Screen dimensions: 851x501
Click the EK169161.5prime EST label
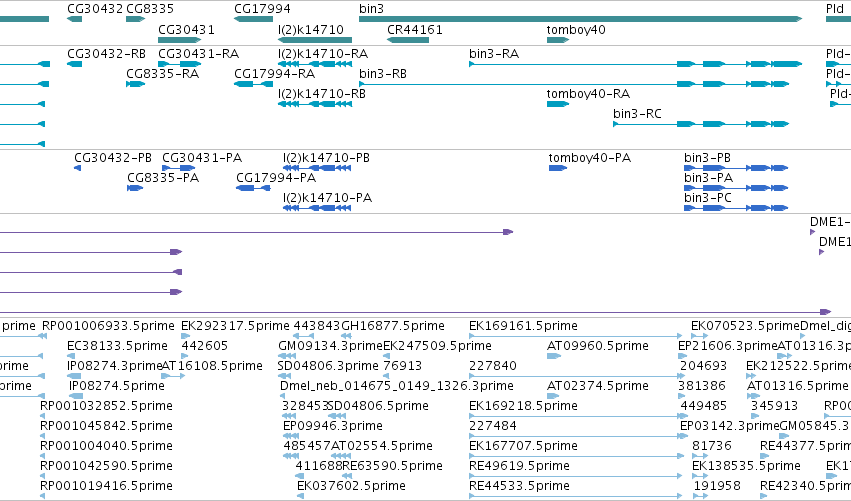coord(523,326)
